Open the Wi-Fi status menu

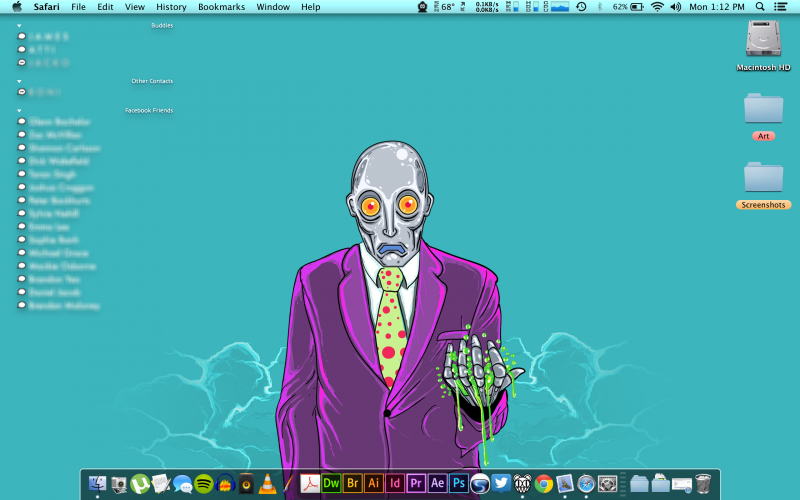(657, 7)
